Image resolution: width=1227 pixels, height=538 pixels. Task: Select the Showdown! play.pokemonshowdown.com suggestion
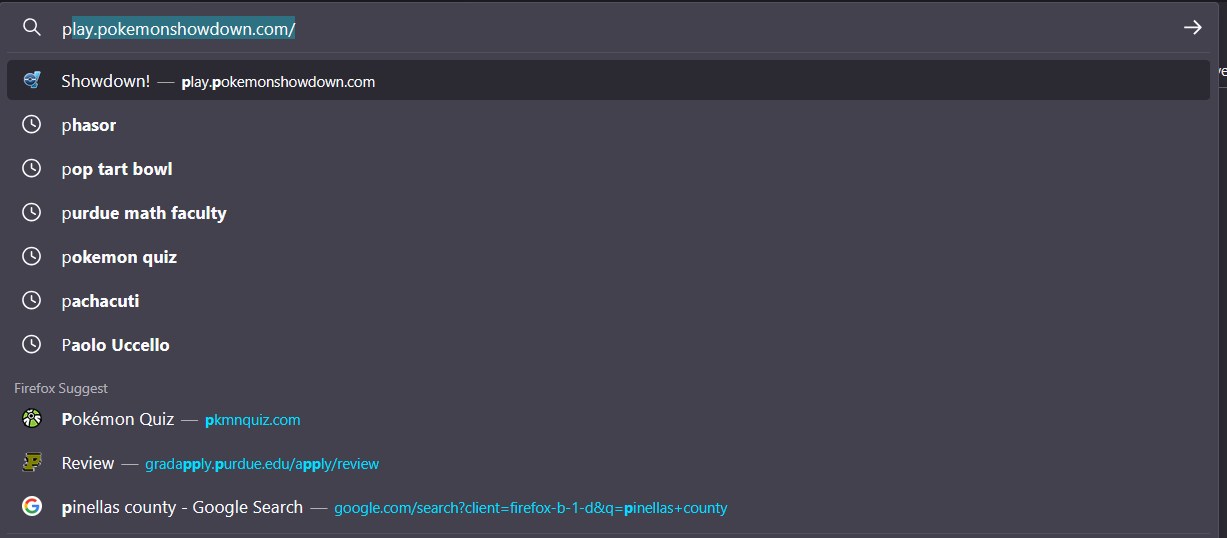(x=608, y=81)
